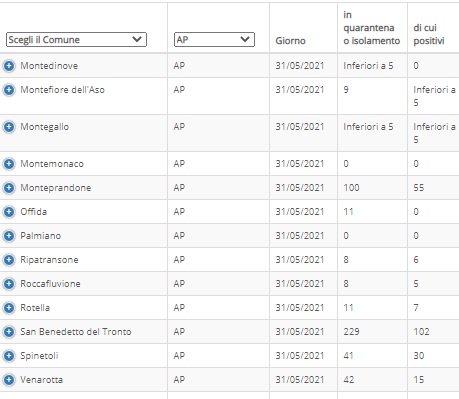This screenshot has height=399, width=459.
Task: Select the San Benedetto del Tronto name cell
Action: click(x=76, y=332)
